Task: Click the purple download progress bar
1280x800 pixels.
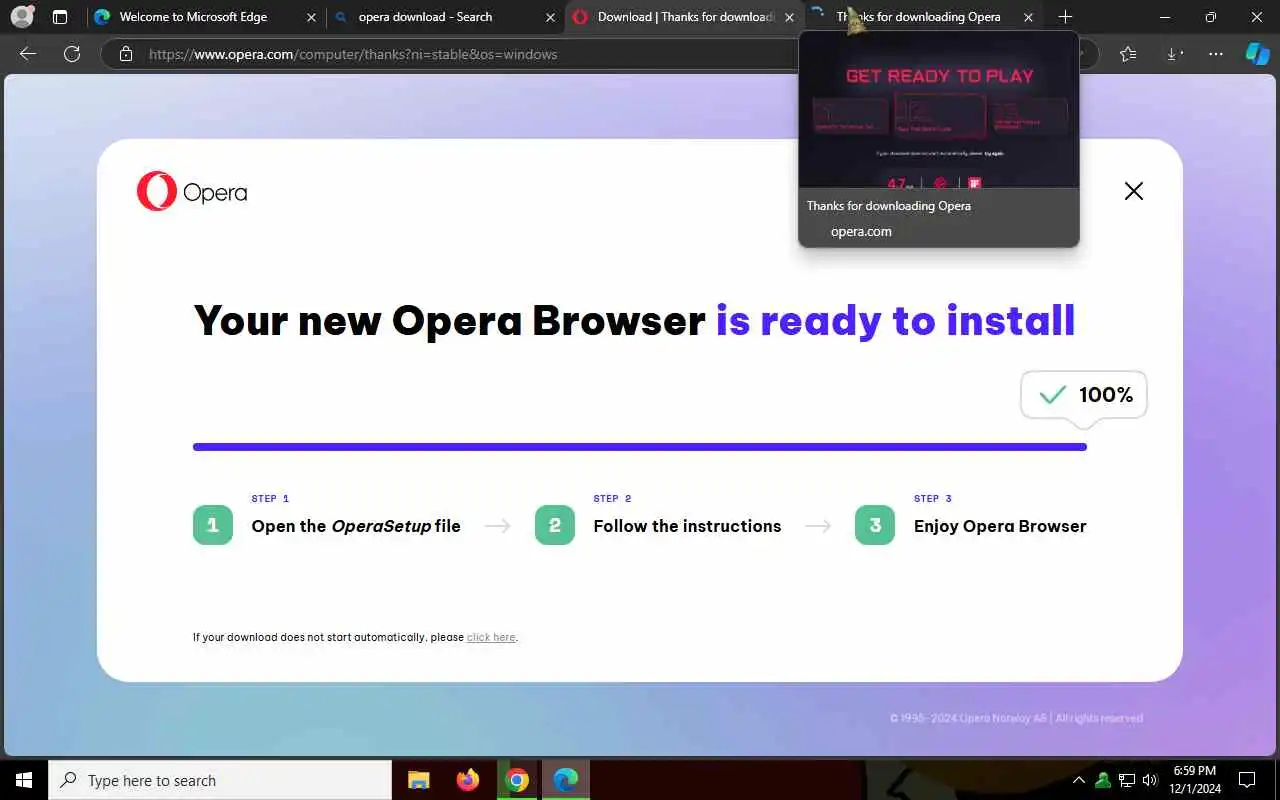Action: point(640,447)
